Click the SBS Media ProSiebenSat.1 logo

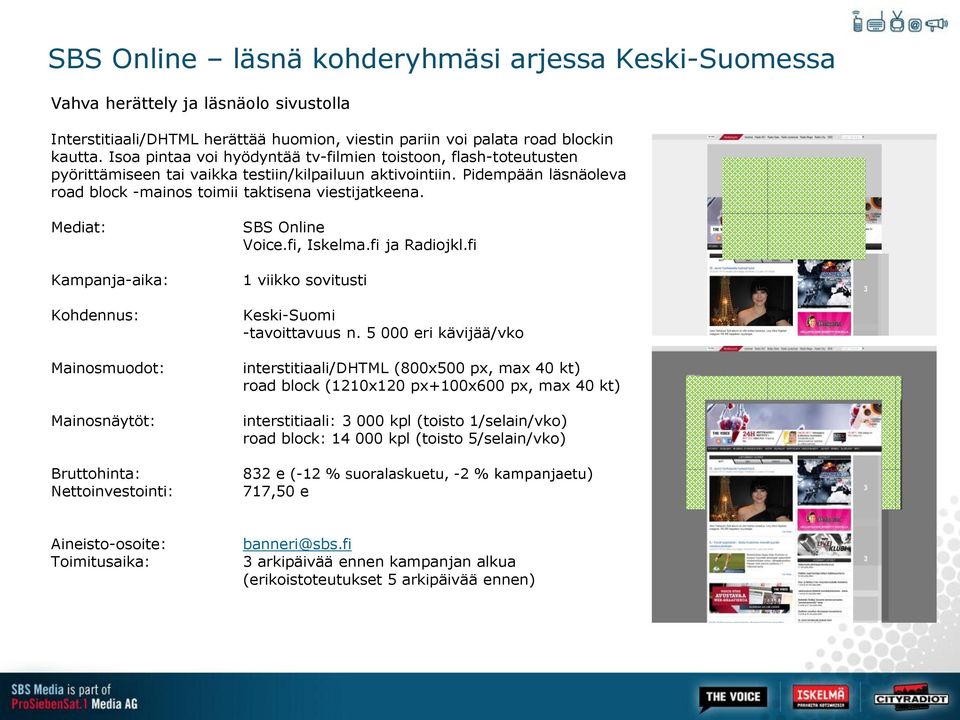[74, 697]
